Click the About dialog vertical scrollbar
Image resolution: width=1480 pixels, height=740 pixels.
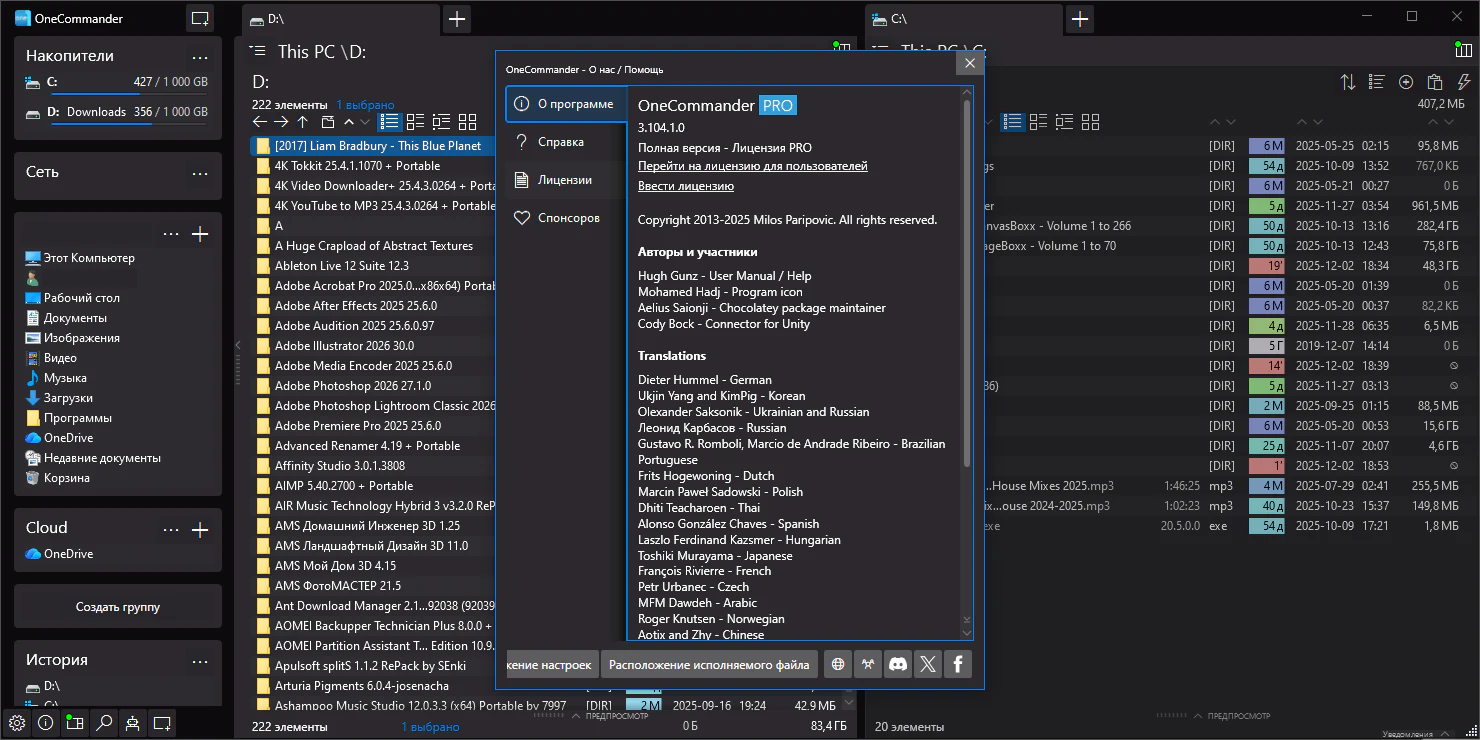(966, 280)
